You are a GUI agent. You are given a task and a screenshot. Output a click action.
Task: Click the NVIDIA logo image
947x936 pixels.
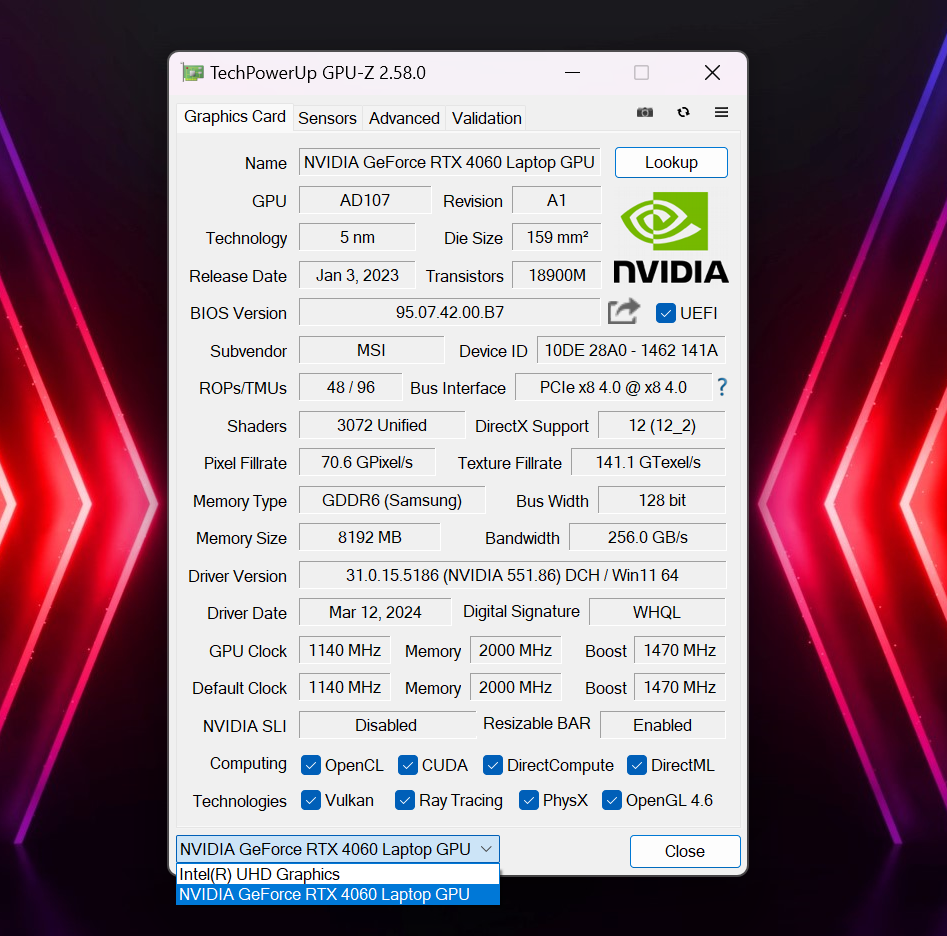pos(670,237)
